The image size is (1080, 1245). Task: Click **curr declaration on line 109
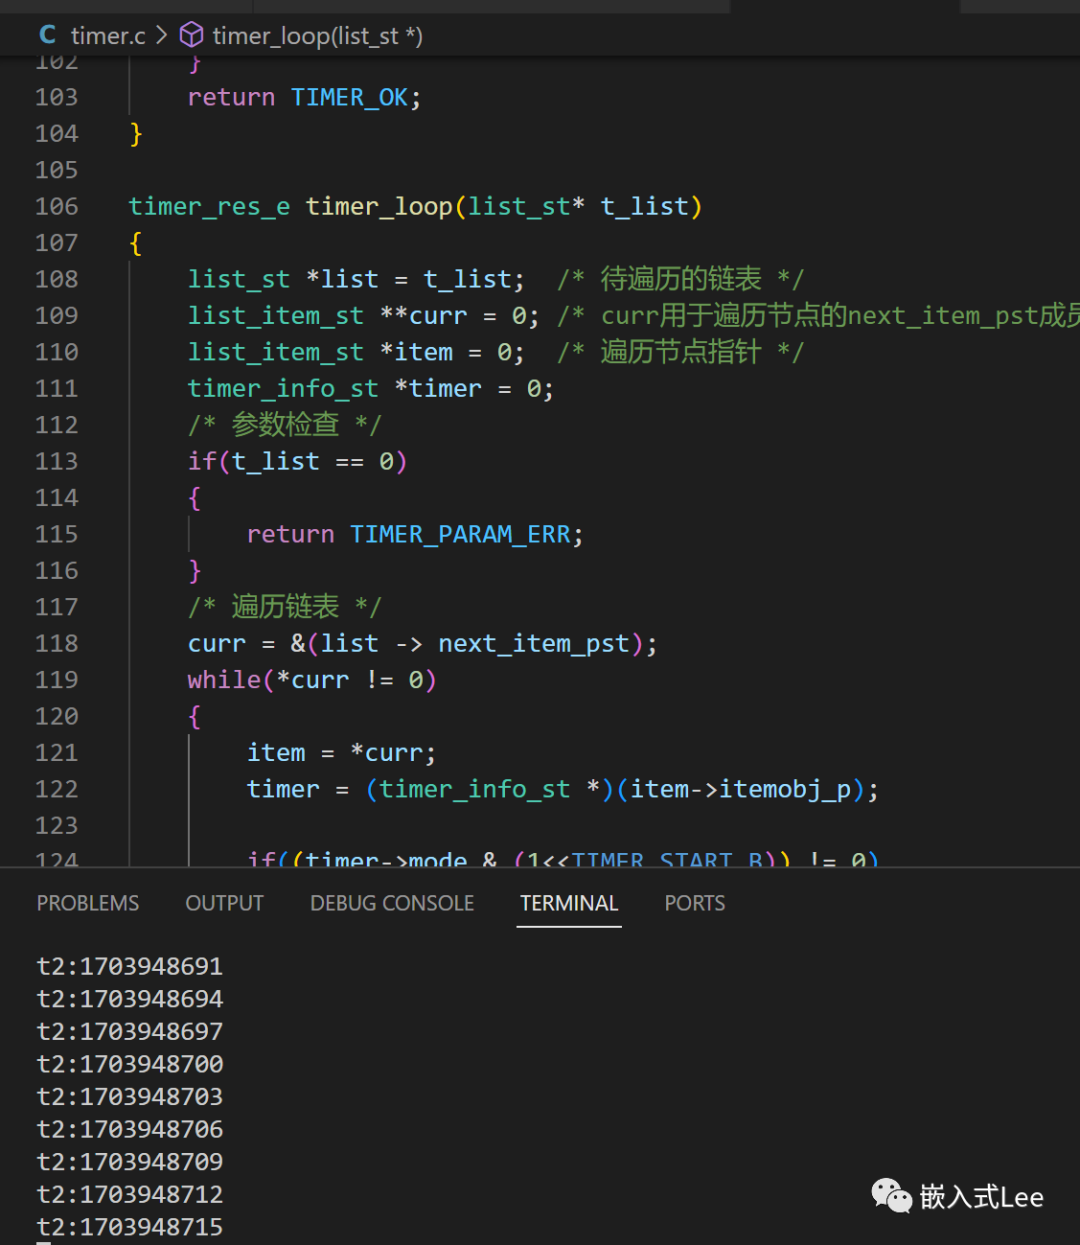point(424,316)
